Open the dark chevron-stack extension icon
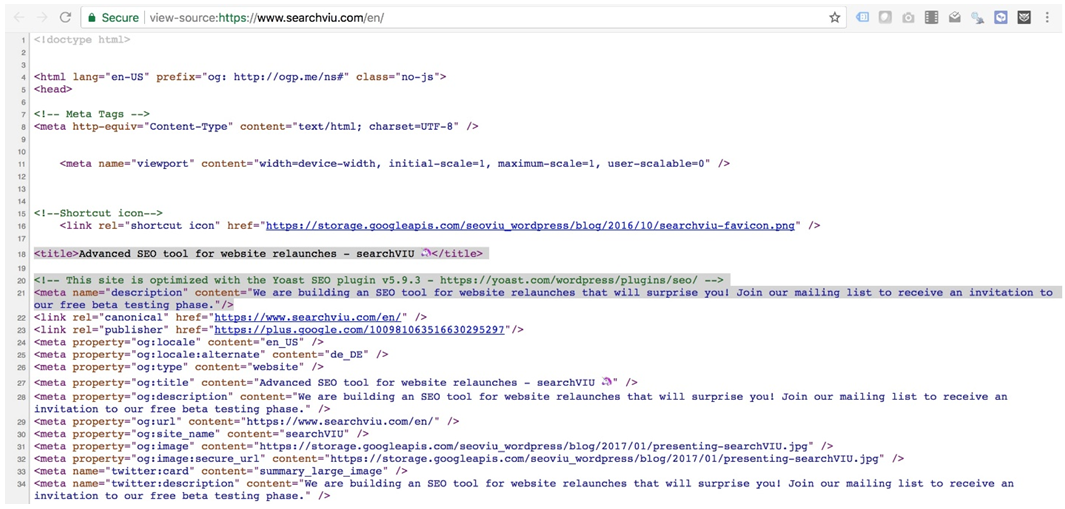This screenshot has width=1065, height=509. pyautogui.click(x=1024, y=18)
